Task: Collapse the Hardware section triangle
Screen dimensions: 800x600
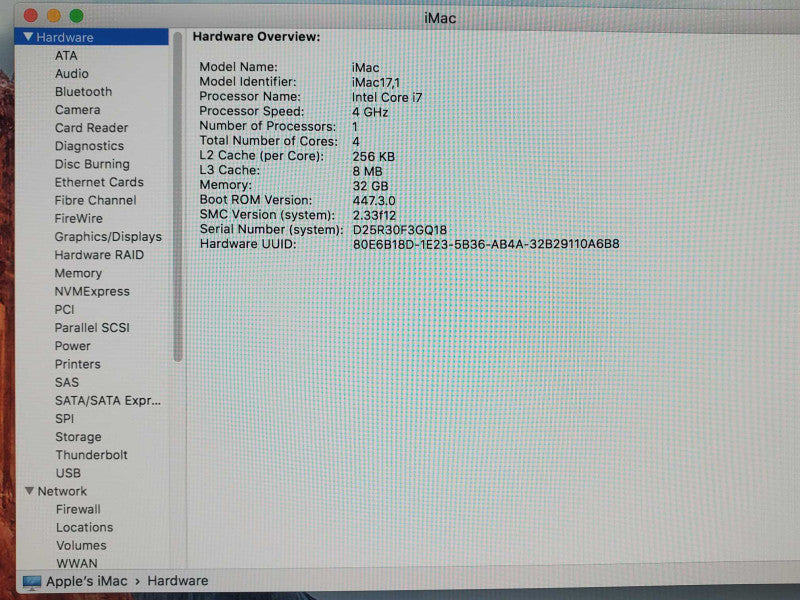Action: coord(29,37)
